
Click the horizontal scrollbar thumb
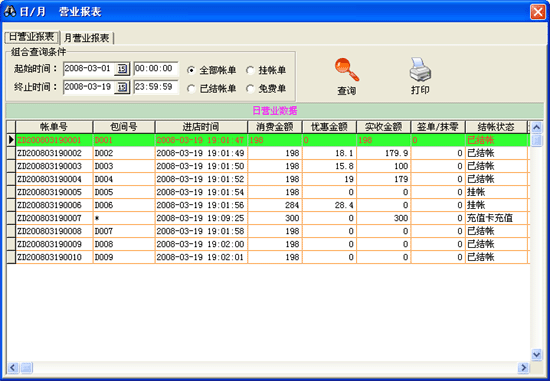tap(26, 368)
